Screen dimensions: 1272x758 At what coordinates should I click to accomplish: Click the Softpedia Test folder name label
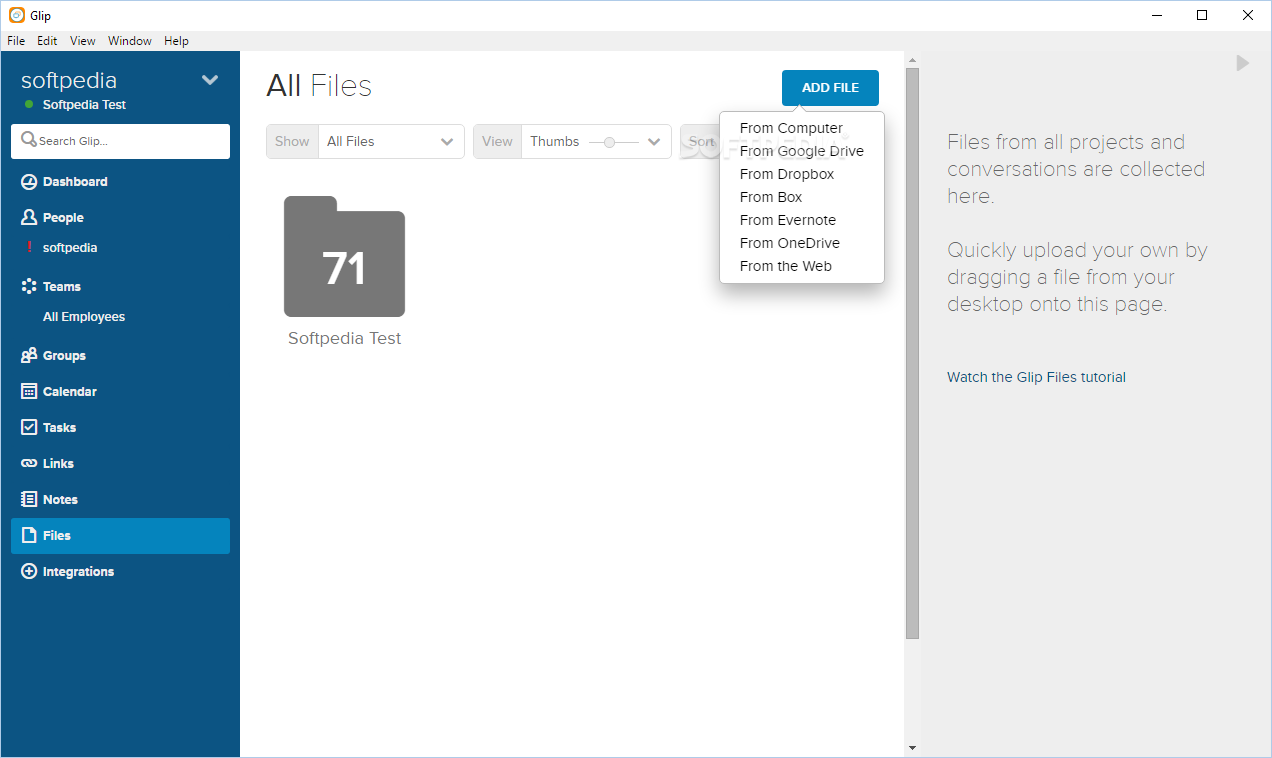(344, 339)
